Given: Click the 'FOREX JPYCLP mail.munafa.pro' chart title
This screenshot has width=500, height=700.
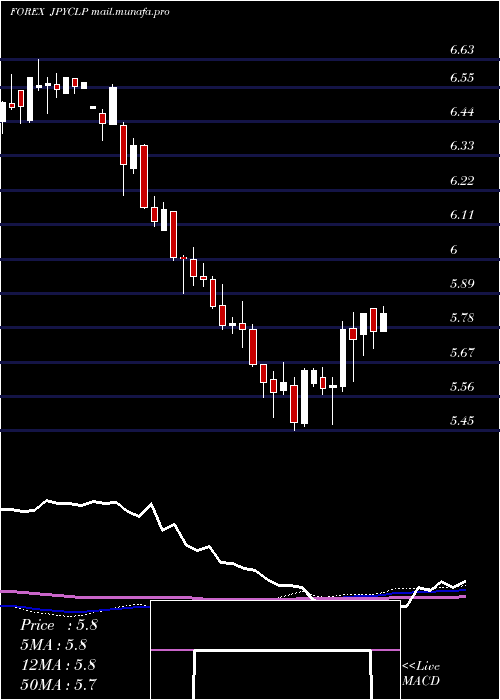Looking at the screenshot, I should tap(90, 12).
